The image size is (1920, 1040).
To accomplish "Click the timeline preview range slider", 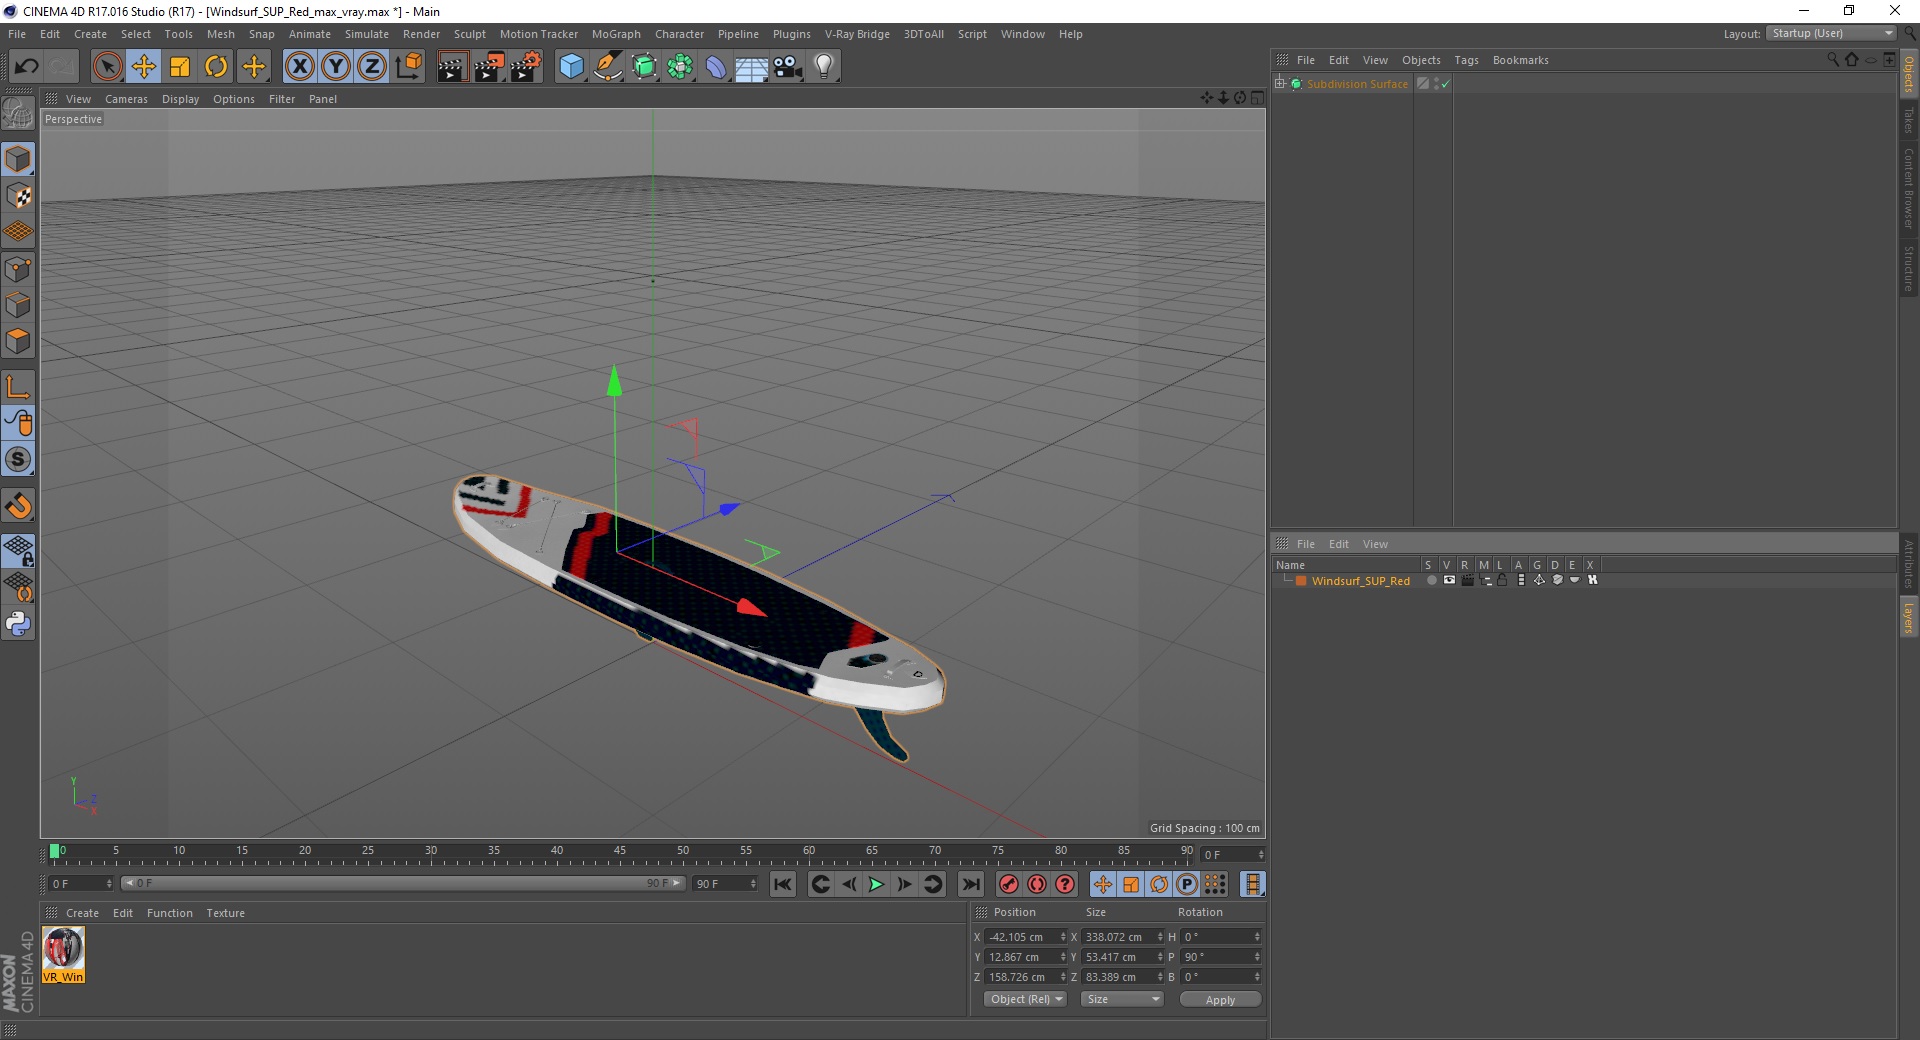I will [402, 883].
